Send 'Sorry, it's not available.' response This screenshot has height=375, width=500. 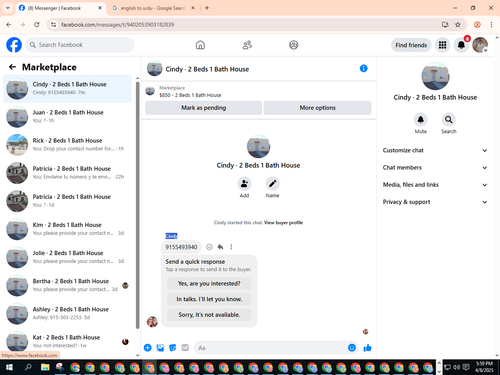[x=209, y=315]
